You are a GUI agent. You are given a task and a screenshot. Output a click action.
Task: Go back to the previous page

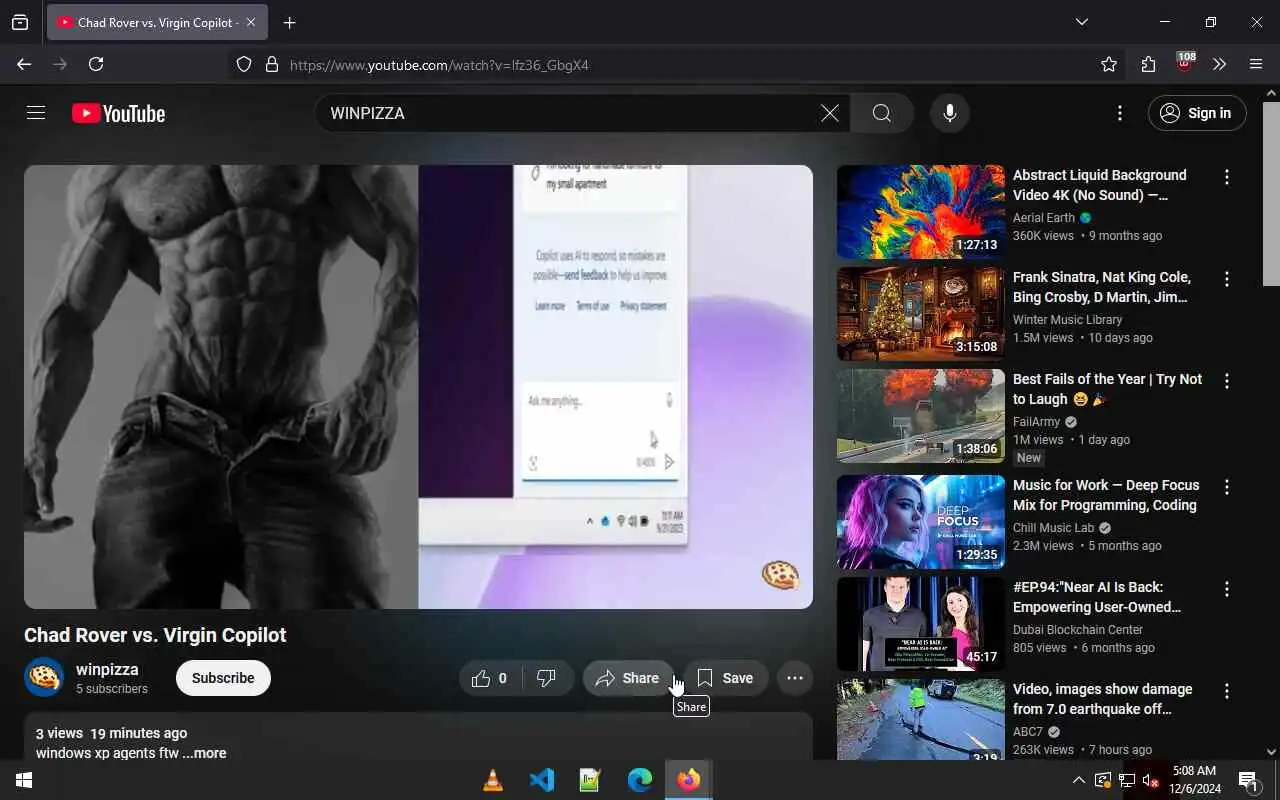(24, 64)
